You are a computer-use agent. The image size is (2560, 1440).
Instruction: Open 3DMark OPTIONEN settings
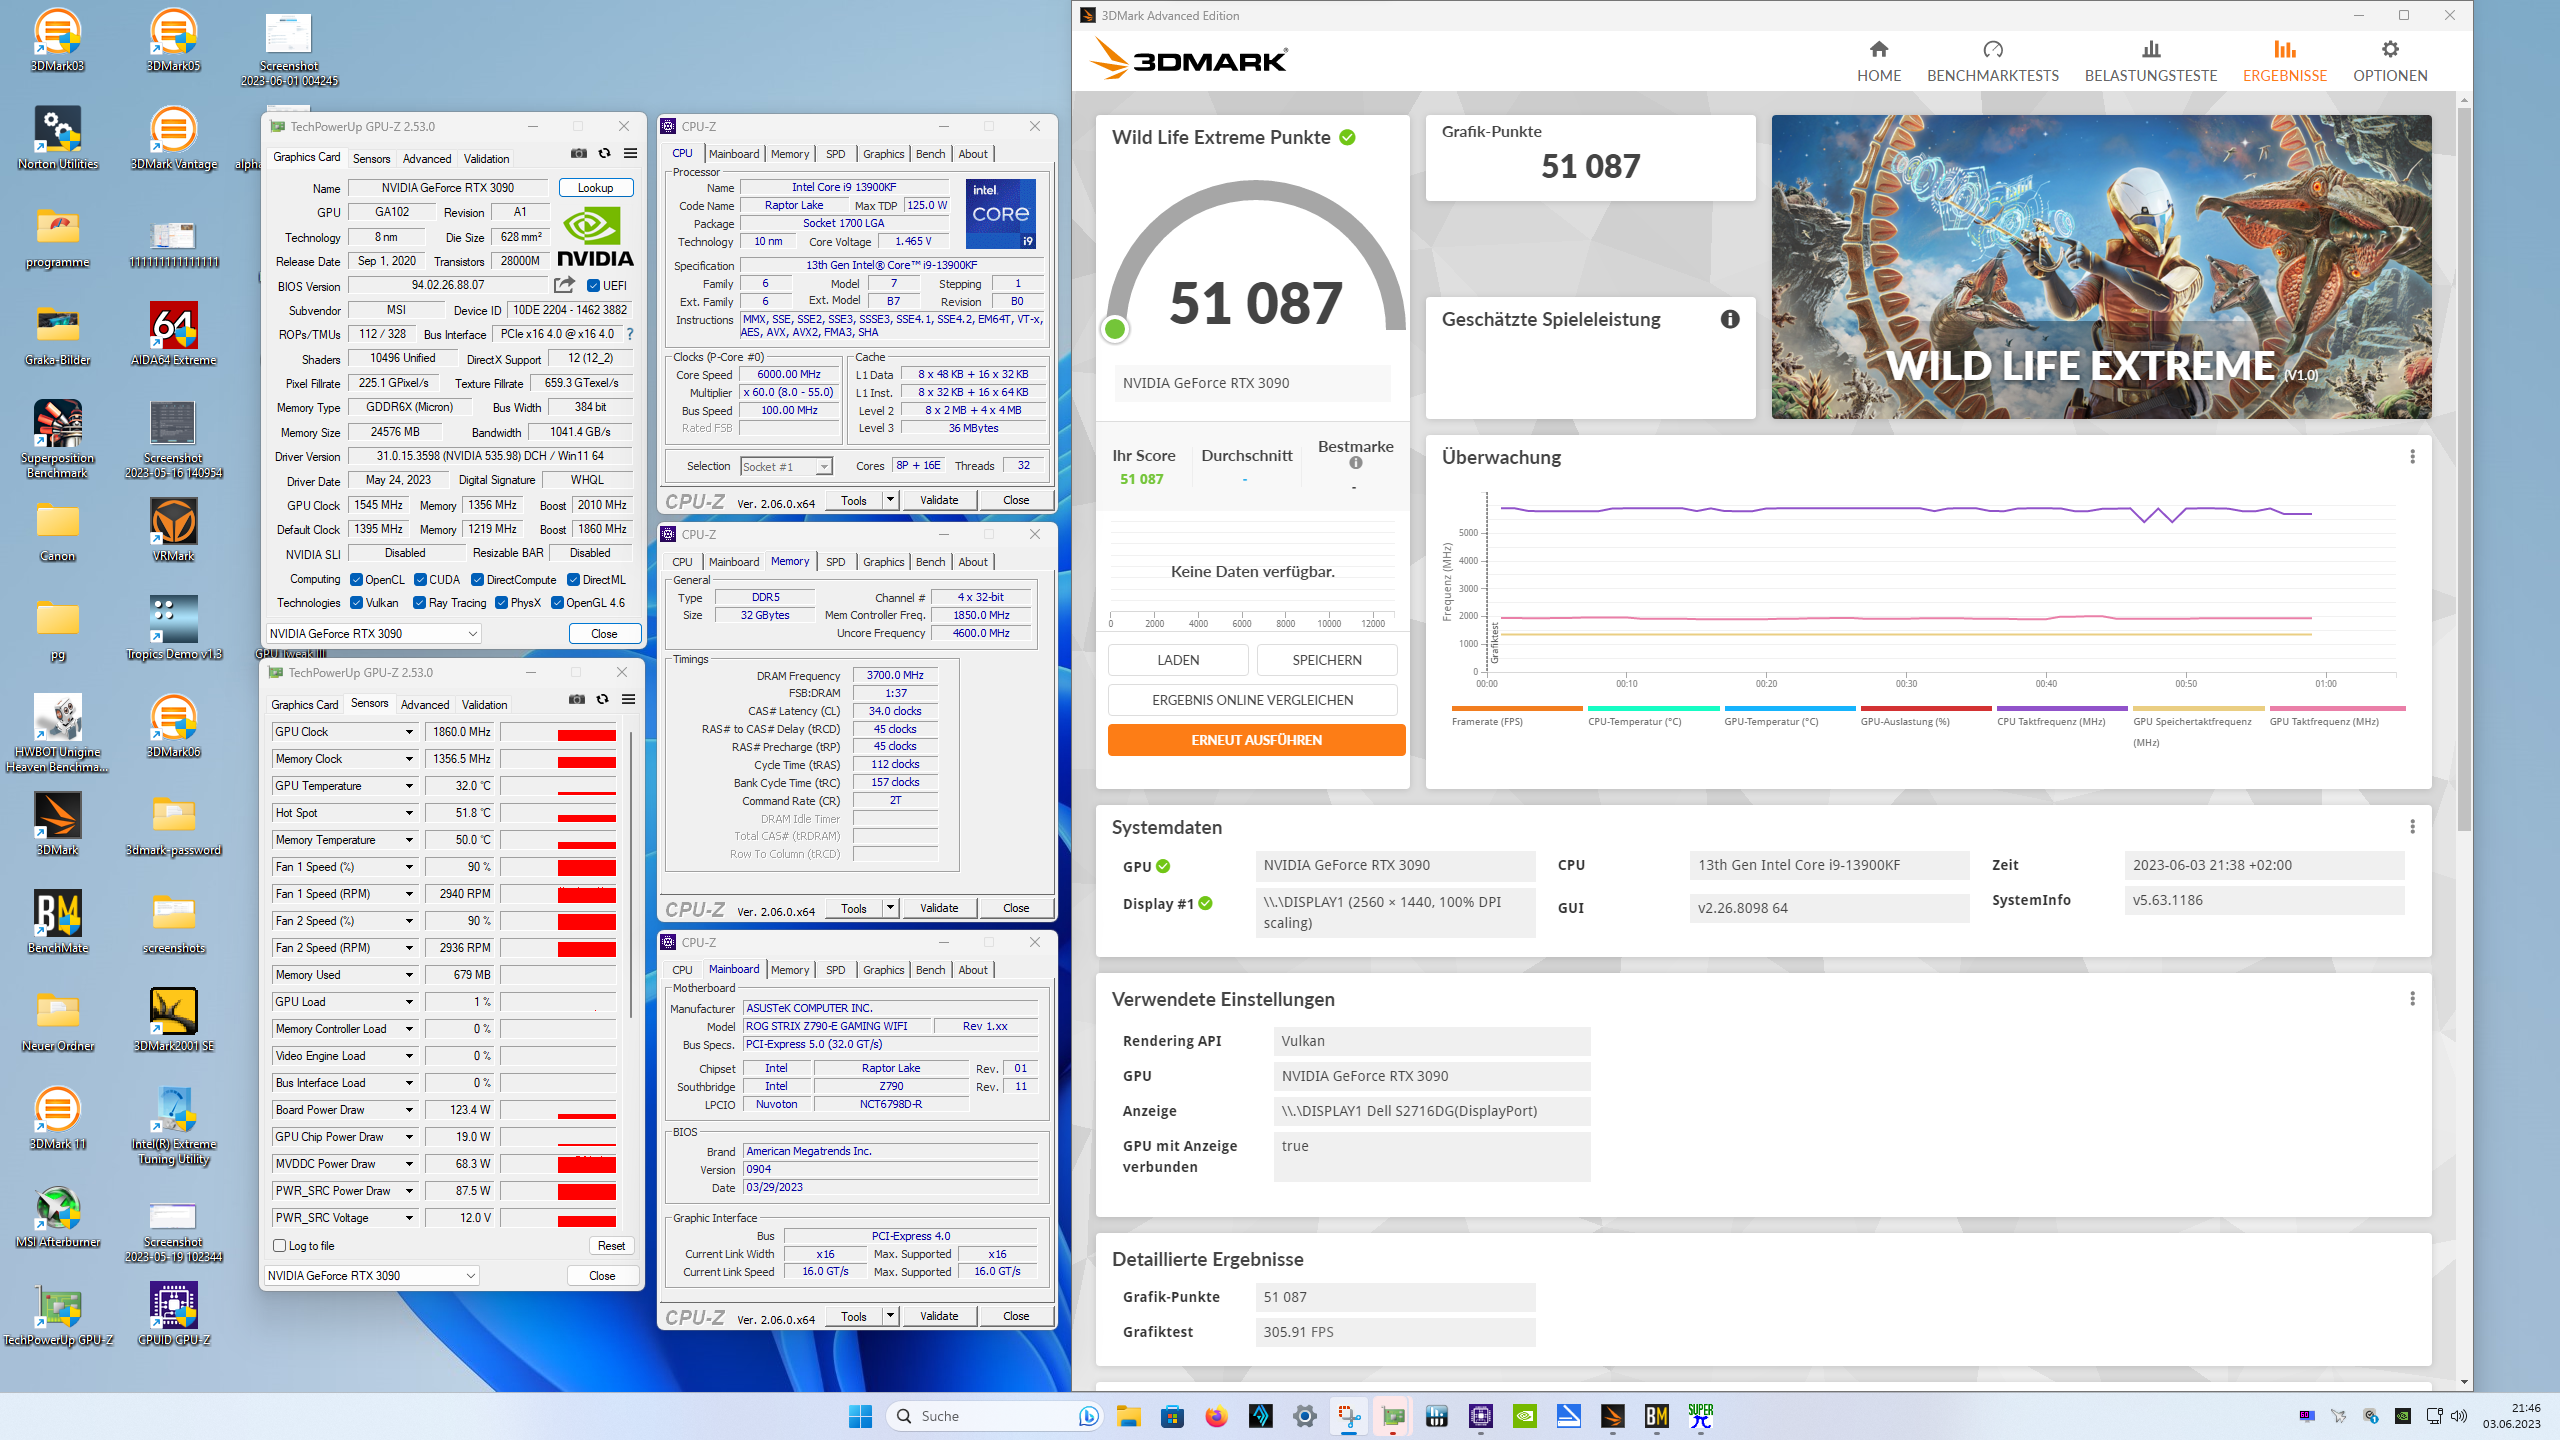coord(2390,61)
